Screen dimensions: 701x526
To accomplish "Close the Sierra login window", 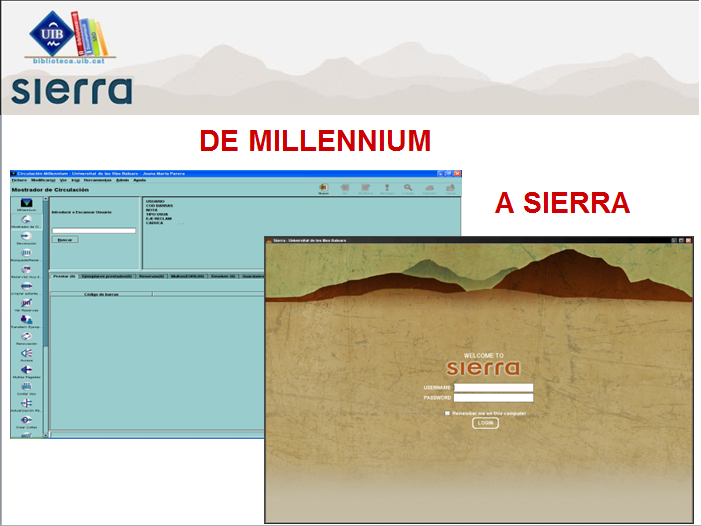I will point(688,240).
